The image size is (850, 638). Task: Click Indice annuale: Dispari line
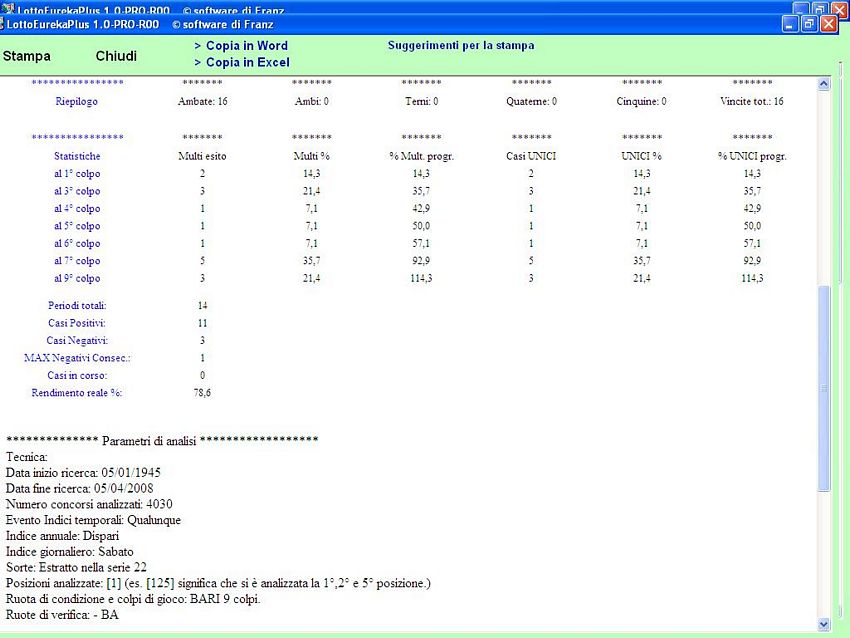[x=62, y=536]
